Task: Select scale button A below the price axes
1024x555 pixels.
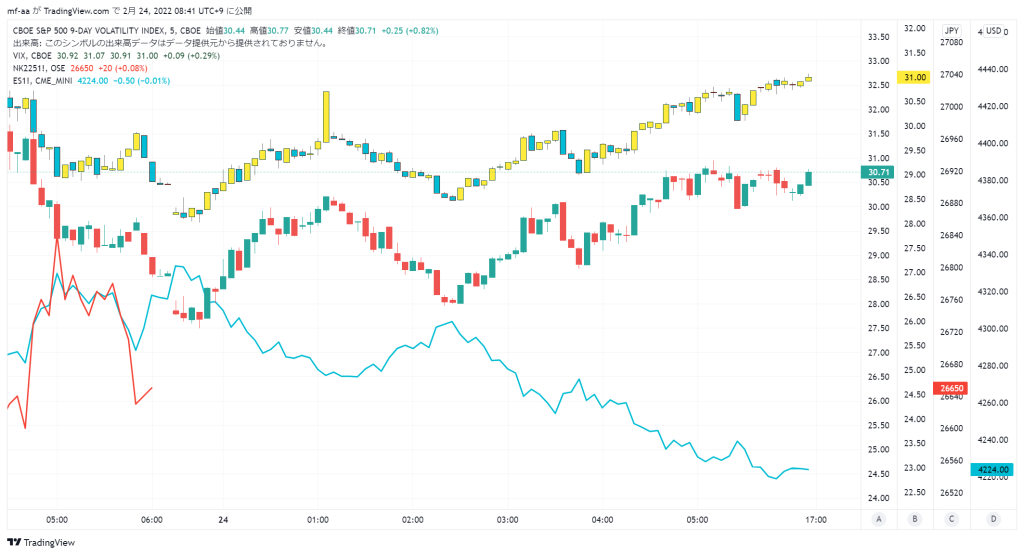Action: coord(879,519)
